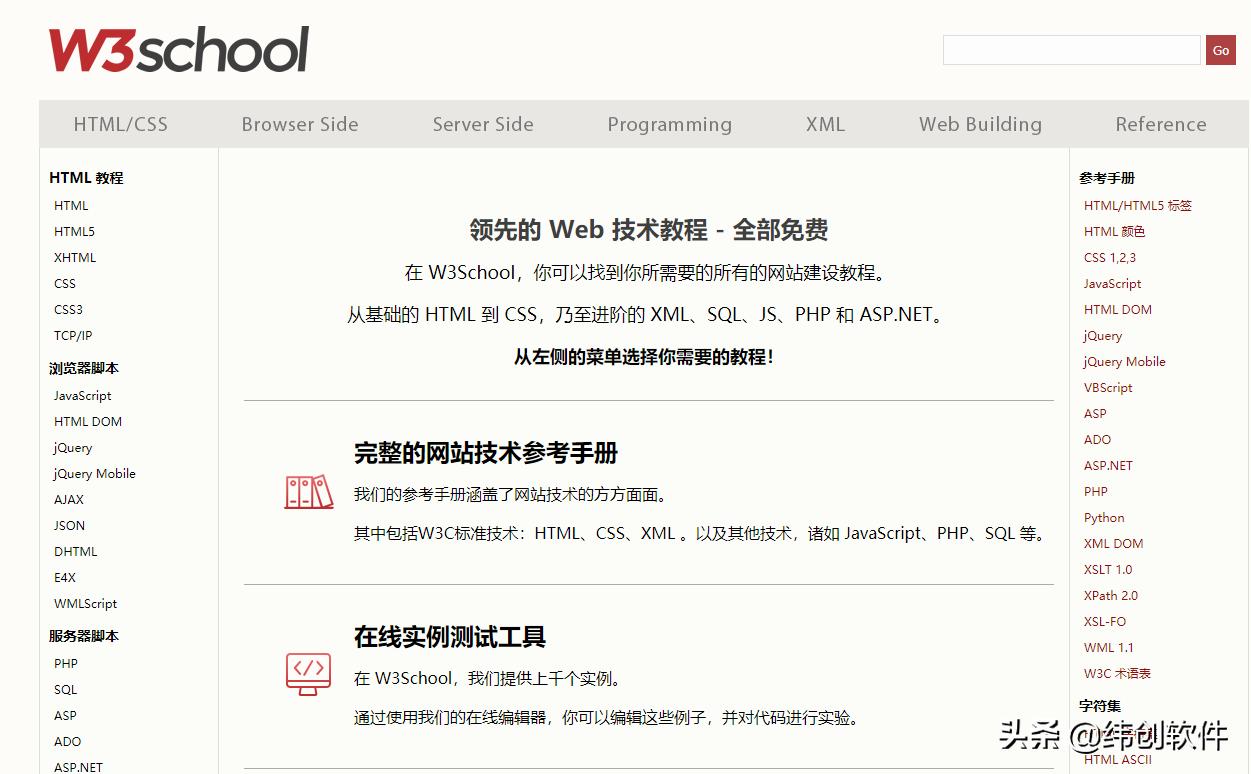This screenshot has width=1251, height=774.
Task: Open the XPath 2.0 reference
Action: click(1110, 595)
